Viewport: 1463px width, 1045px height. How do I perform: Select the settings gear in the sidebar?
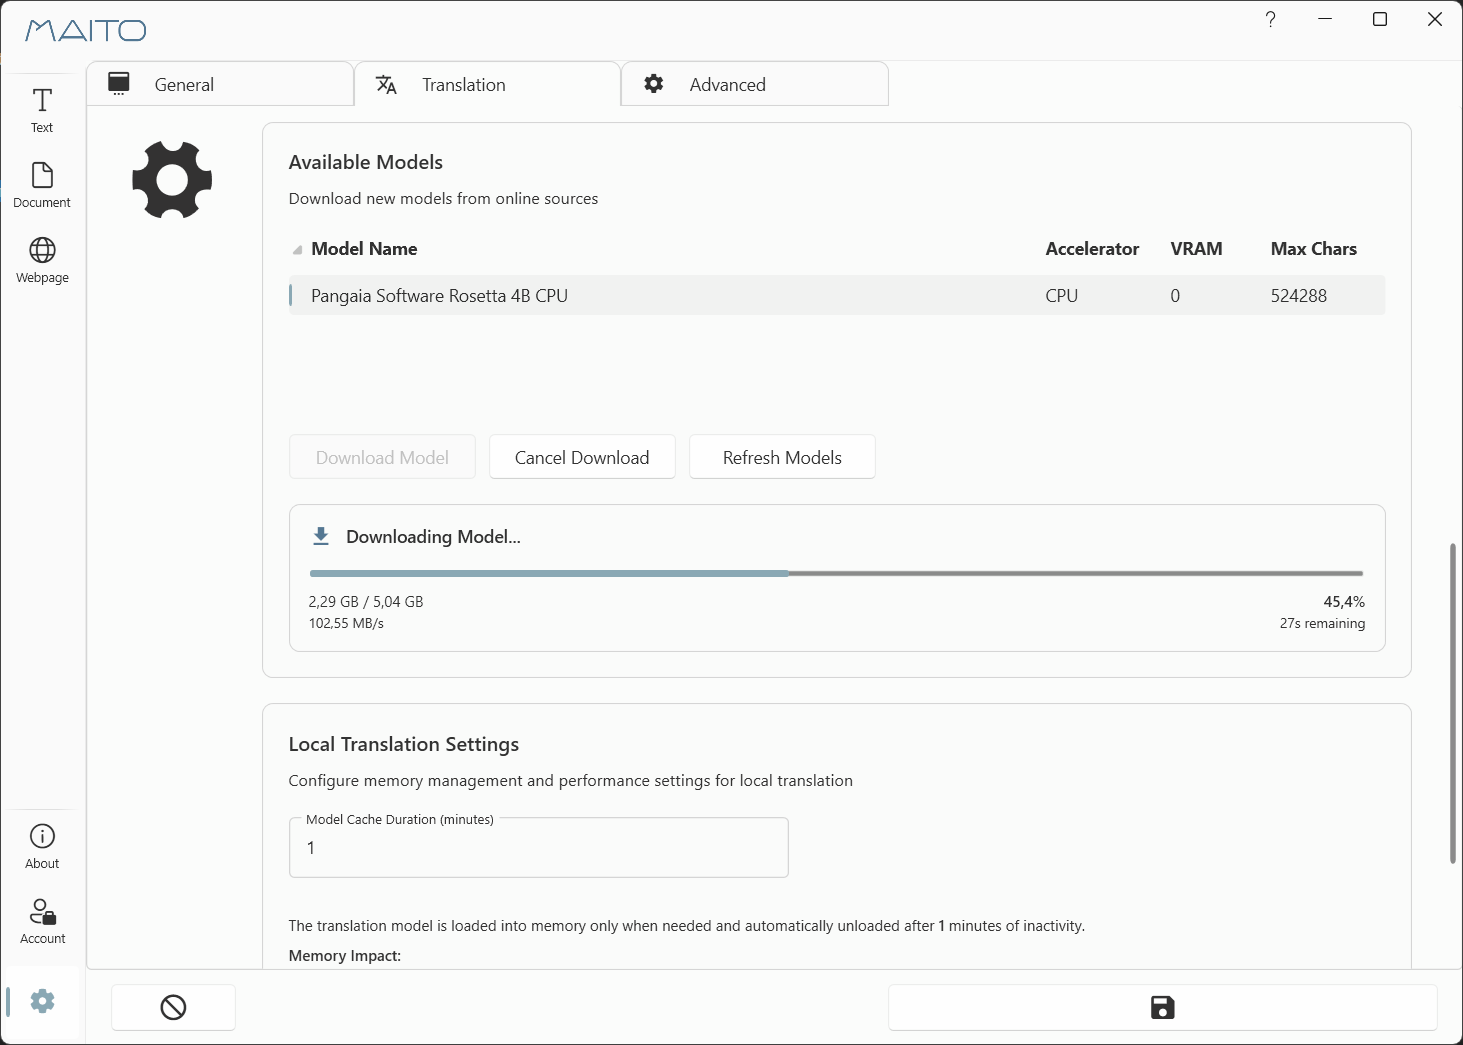coord(42,1001)
